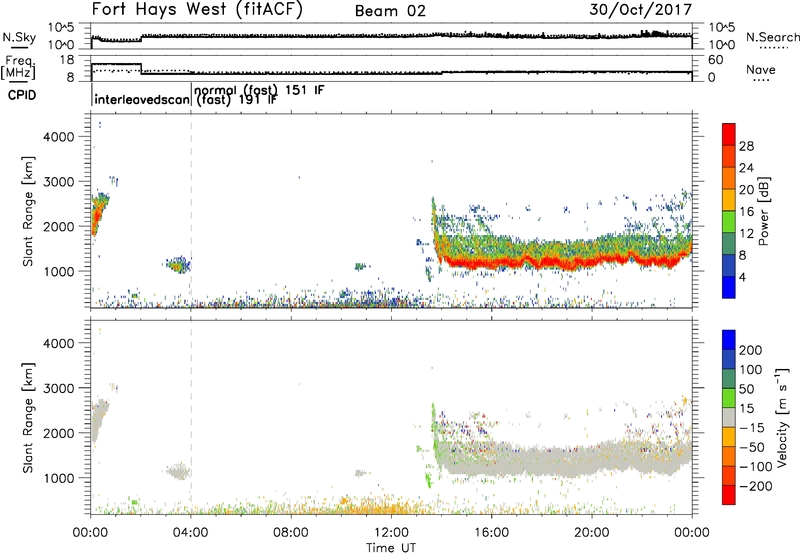Click the "interleavedscan" CPID text
The width and height of the screenshot is (800, 554).
point(142,99)
